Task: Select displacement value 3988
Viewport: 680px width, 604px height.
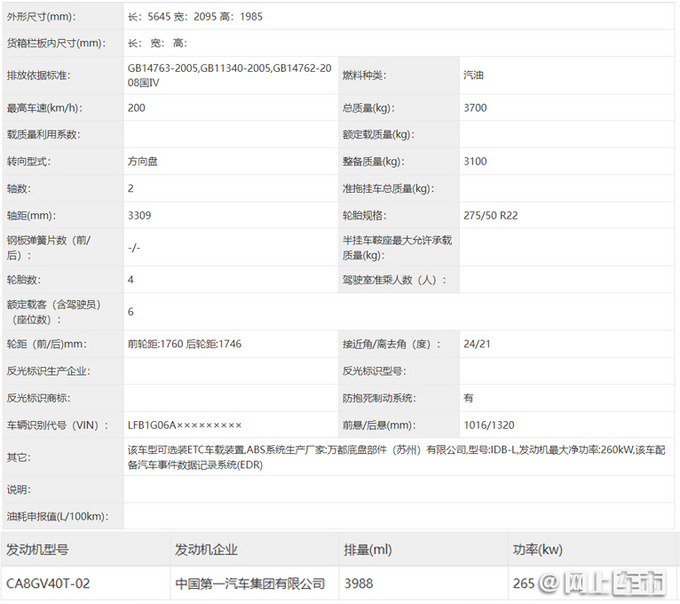Action: pos(358,584)
